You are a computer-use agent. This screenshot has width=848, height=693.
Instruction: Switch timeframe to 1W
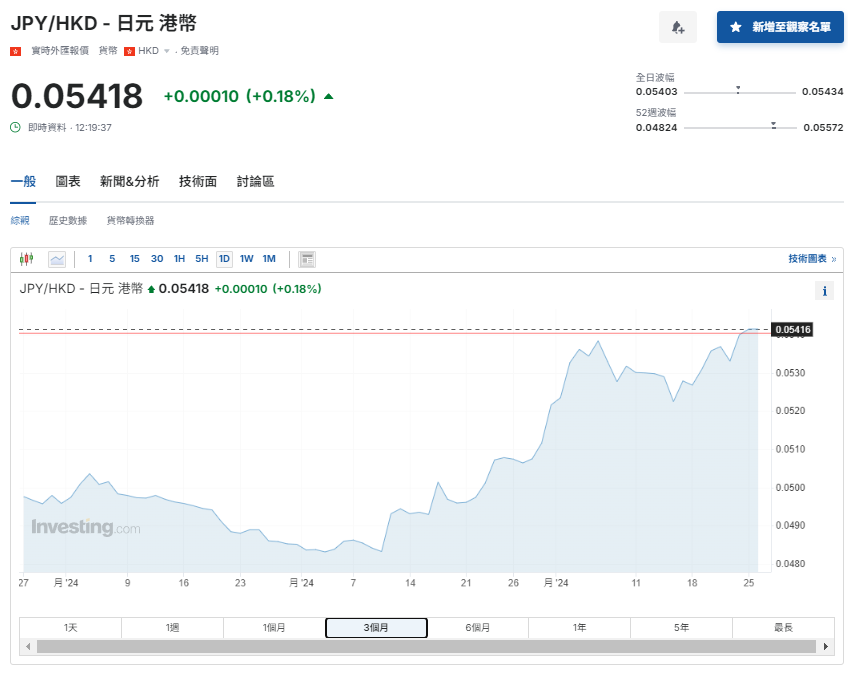[246, 258]
